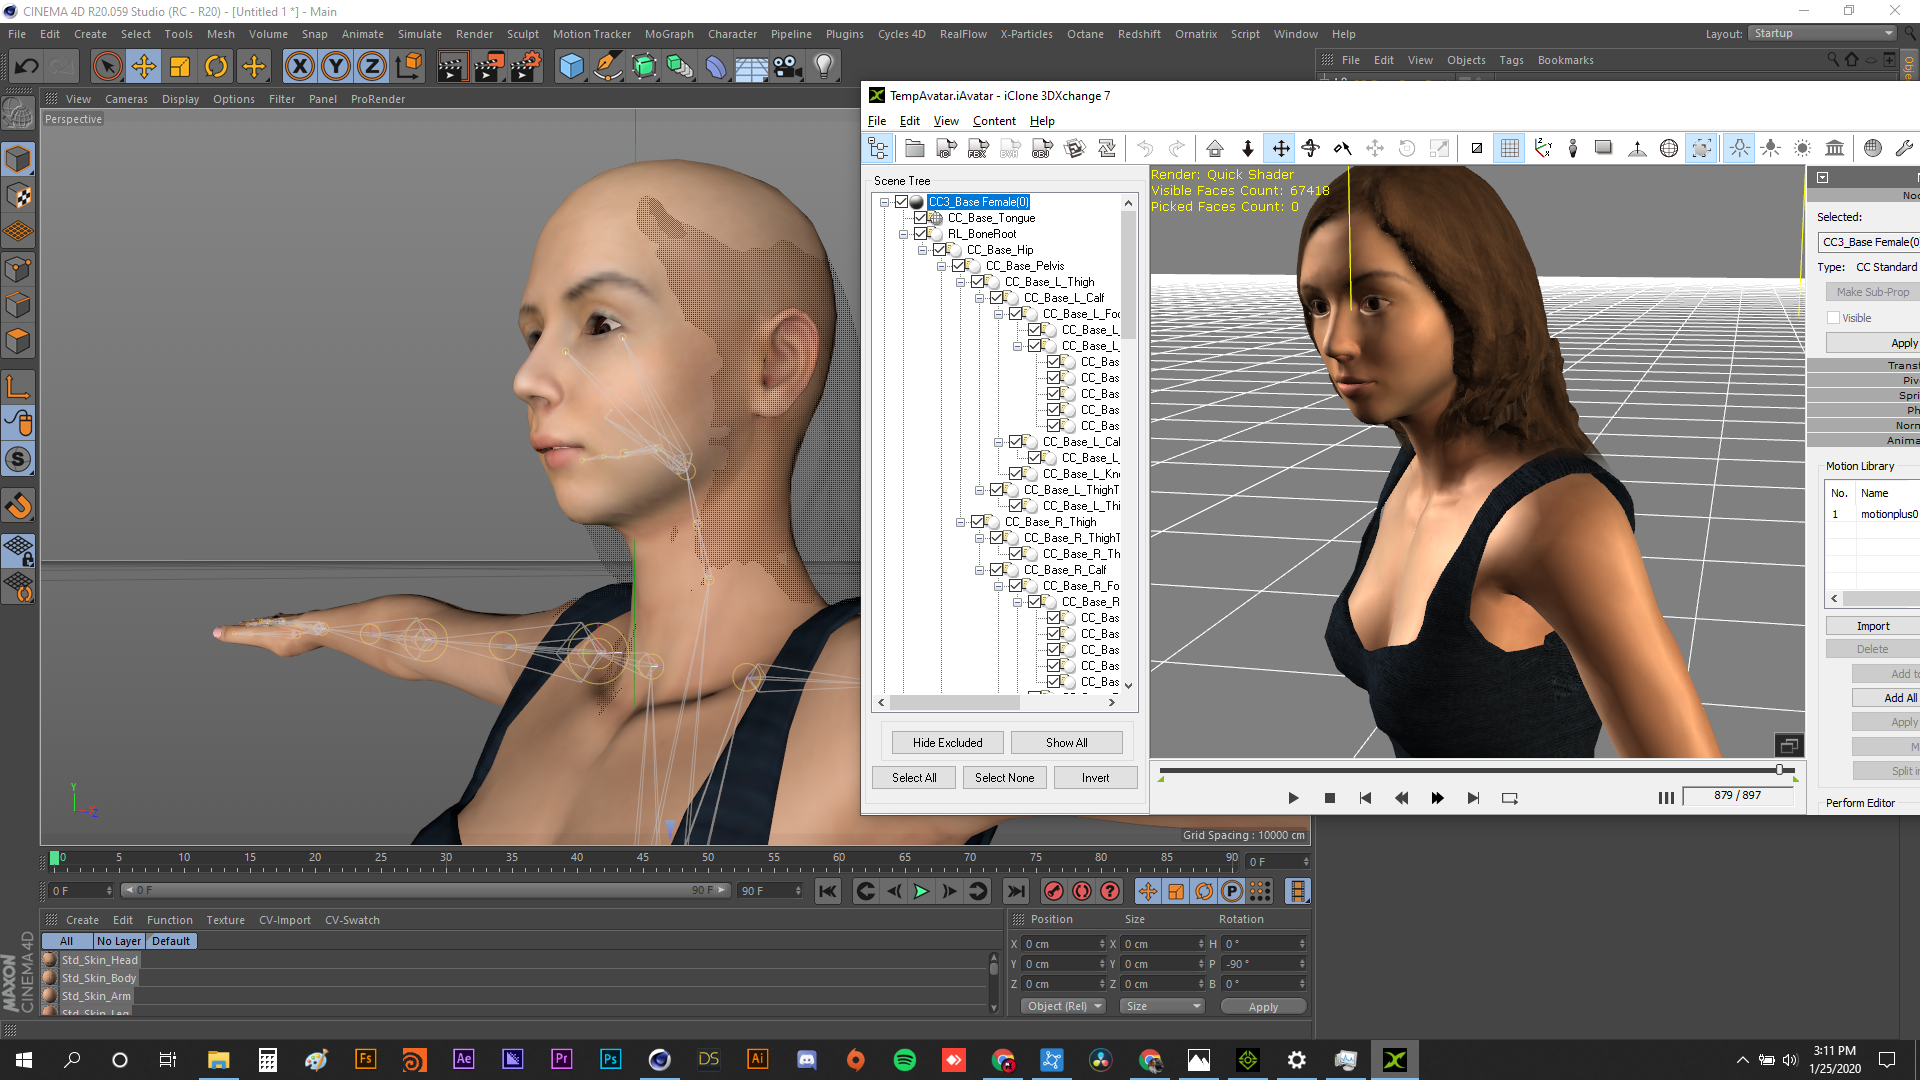Click the Home view icon in 3DXchange
Viewport: 1920px width, 1080px height.
1215,149
